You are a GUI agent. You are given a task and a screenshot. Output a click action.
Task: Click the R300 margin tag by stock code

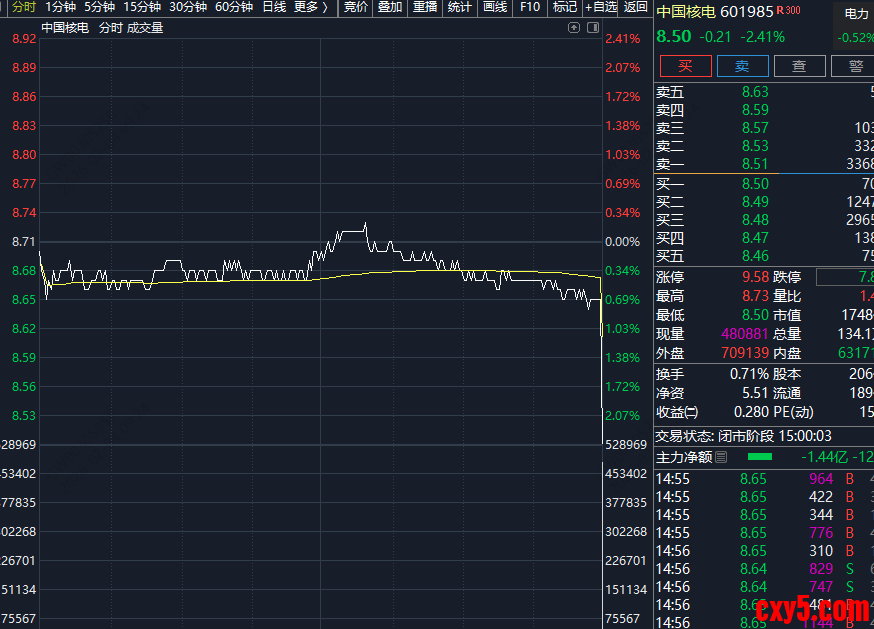point(788,10)
